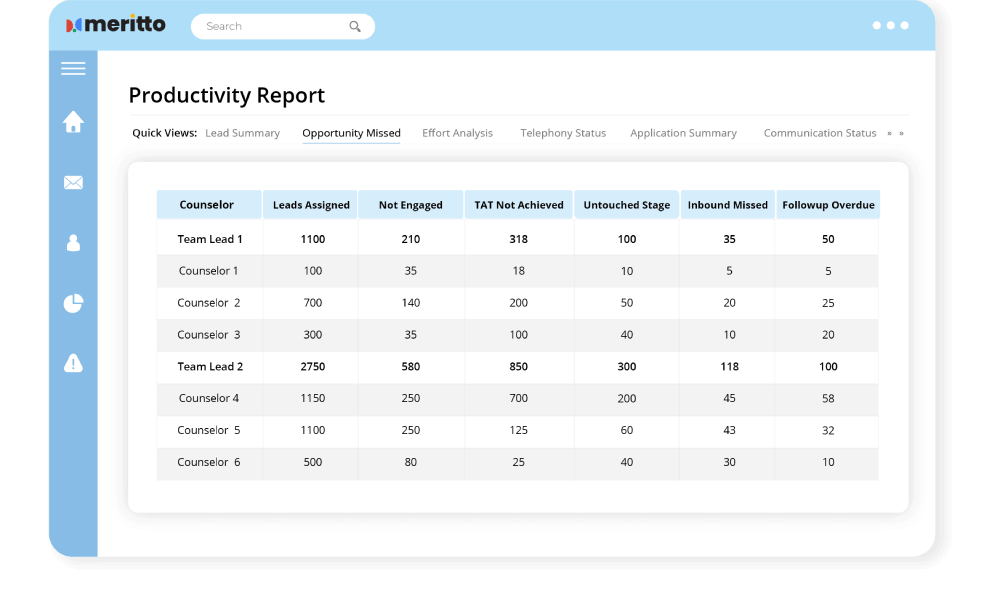This screenshot has width=1000, height=590.
Task: Select the Opportunity Missed tab
Action: (351, 133)
